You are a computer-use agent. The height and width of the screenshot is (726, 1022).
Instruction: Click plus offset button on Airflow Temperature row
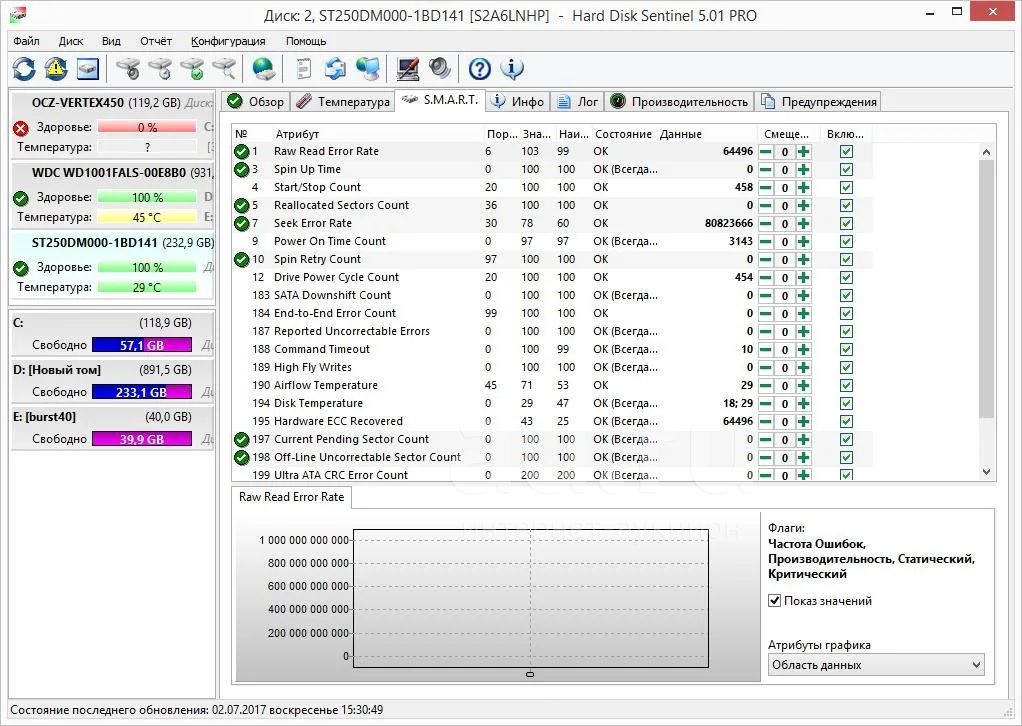(x=804, y=386)
